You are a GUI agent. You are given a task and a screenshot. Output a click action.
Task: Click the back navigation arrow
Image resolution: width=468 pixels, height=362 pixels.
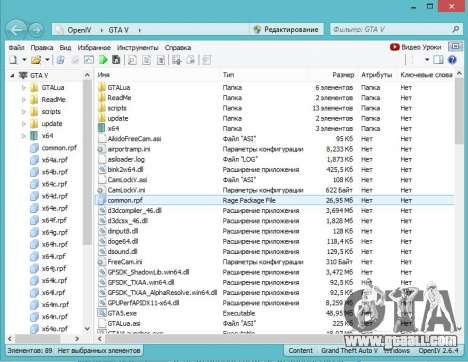[16, 29]
